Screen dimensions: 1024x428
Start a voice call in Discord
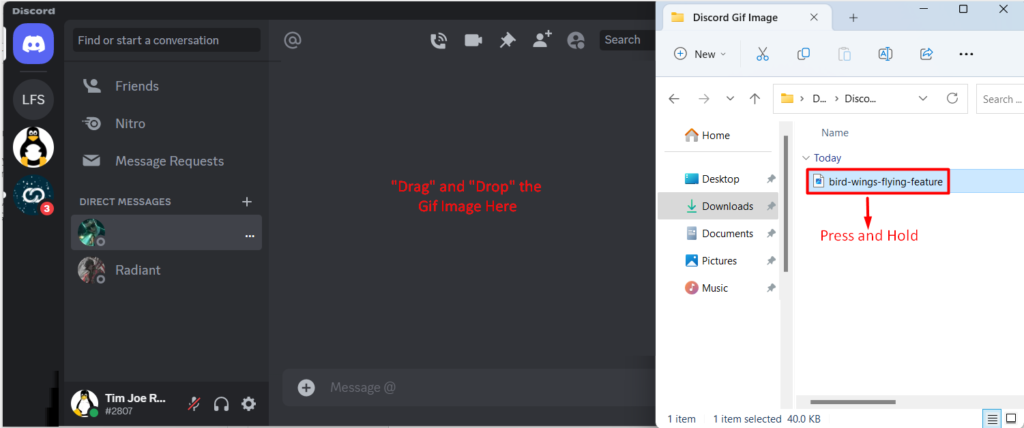438,41
